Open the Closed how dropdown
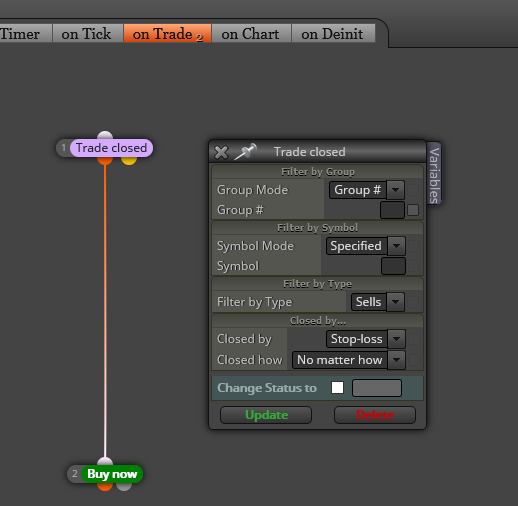Screen dimensions: 518x506 click(349, 360)
